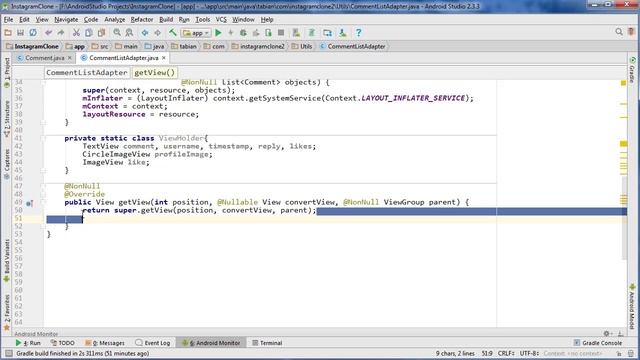Open the TODO tool window tab
Image resolution: width=640 pixels, height=360 pixels.
(62, 343)
